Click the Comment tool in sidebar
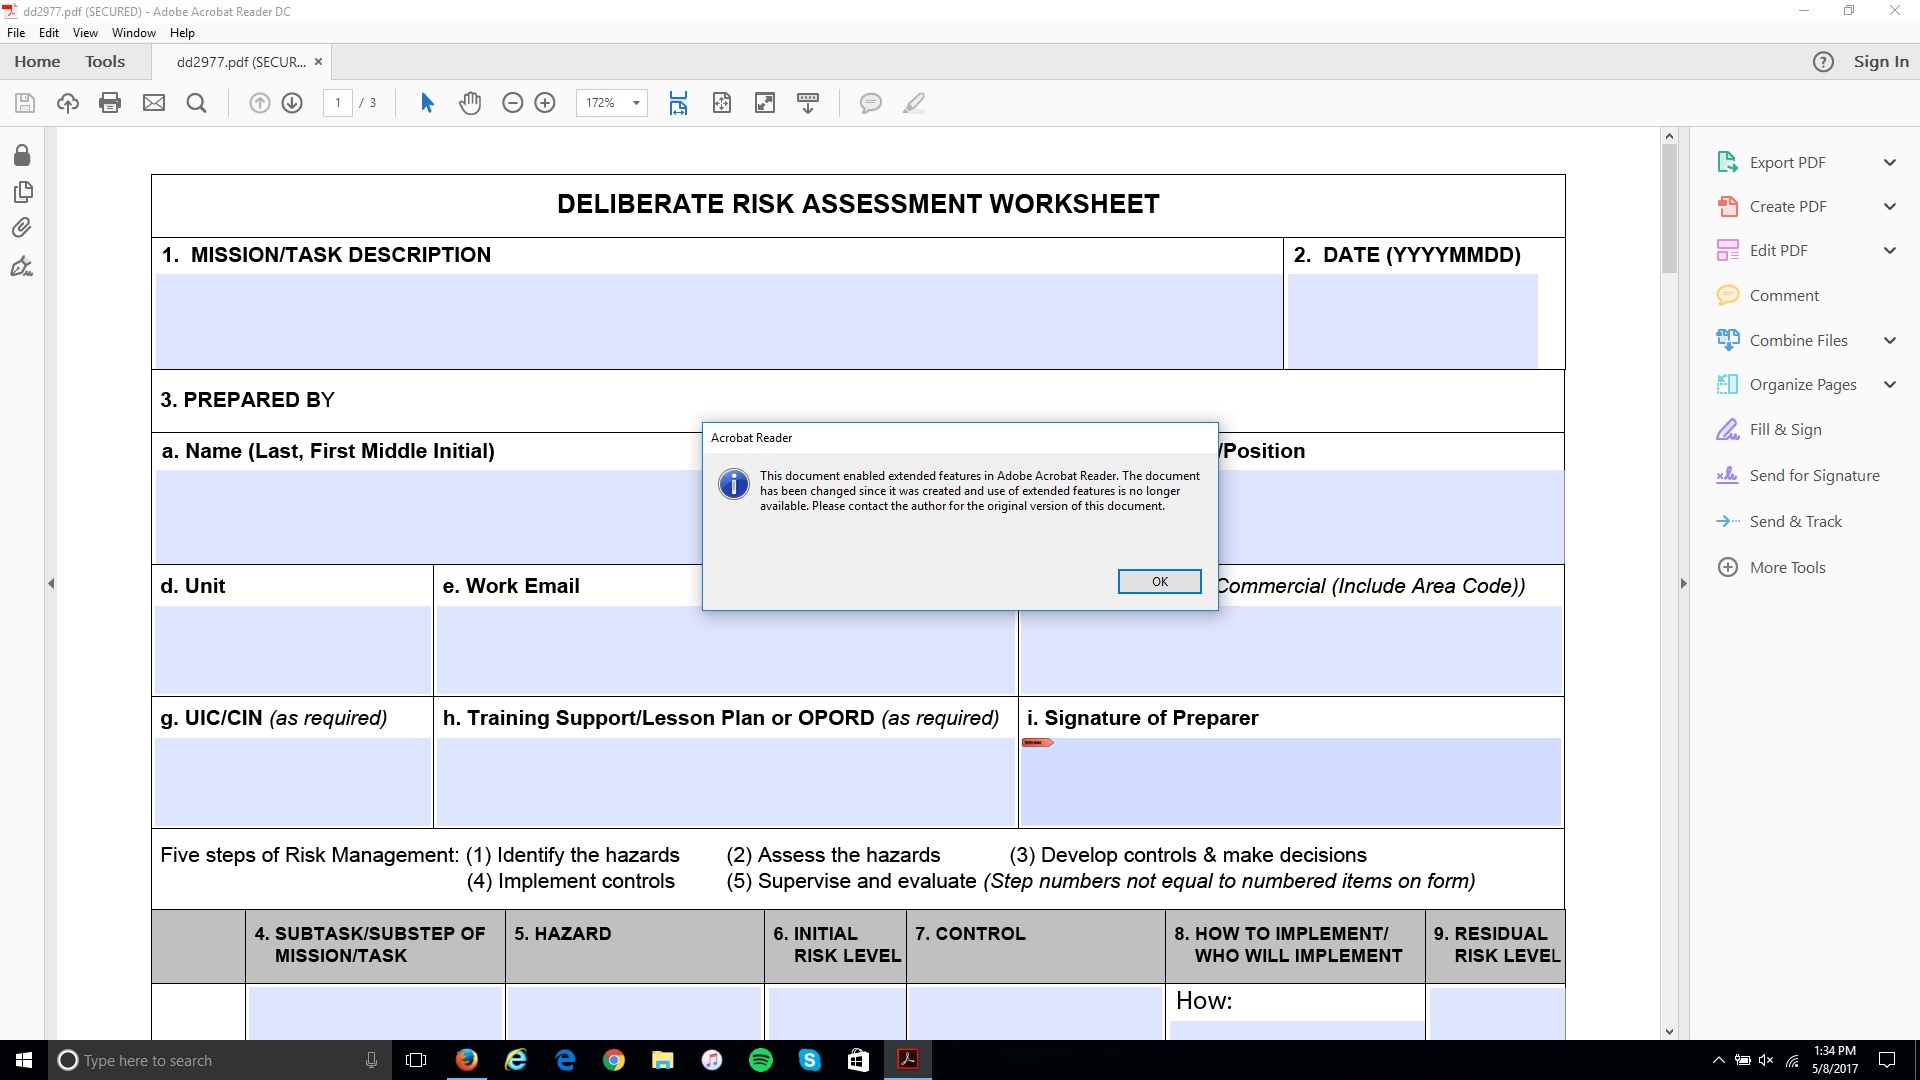The image size is (1920, 1080). click(1782, 294)
